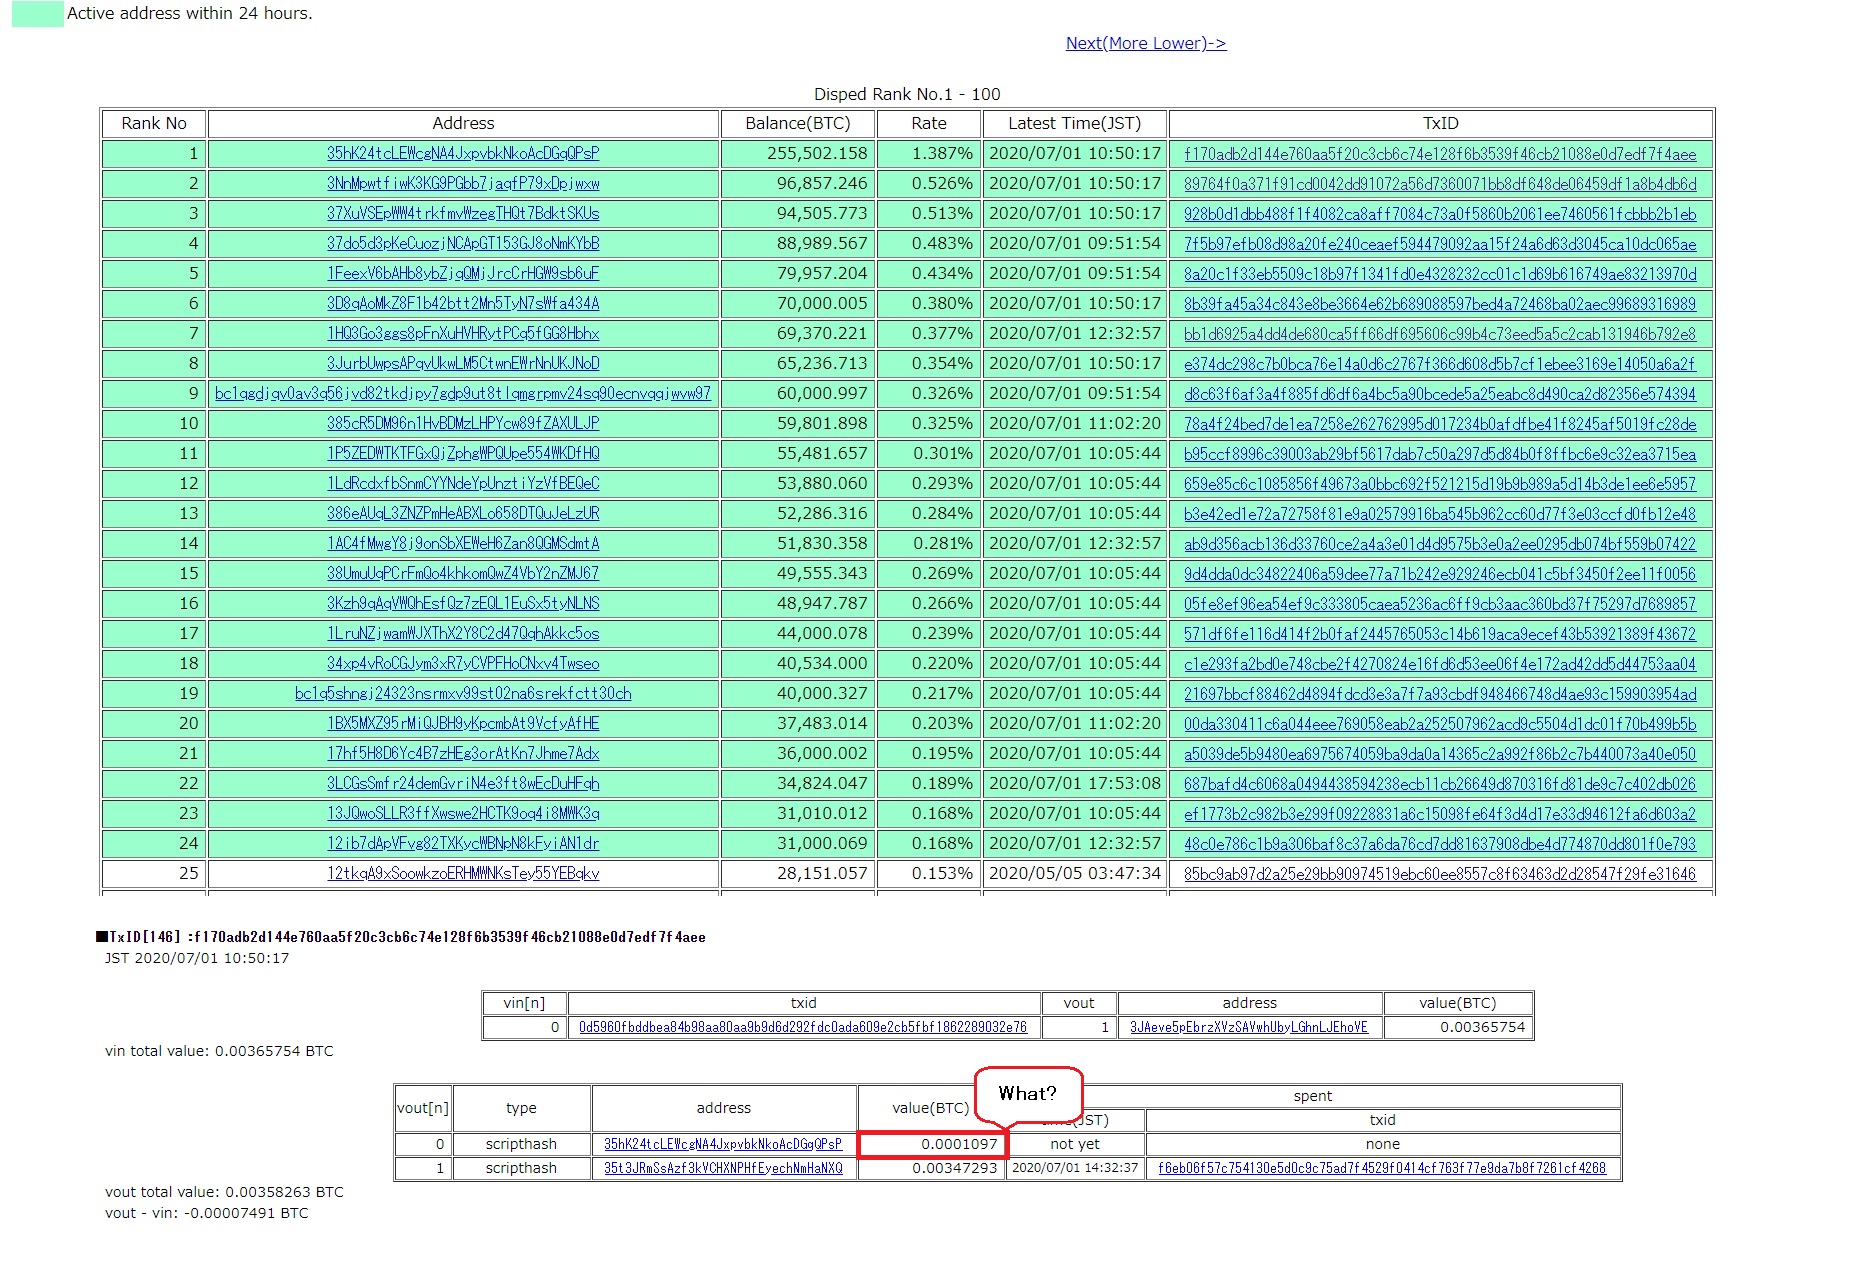The height and width of the screenshot is (1286, 1858).
Task: Open vout 0 address 35hK24tcLEWcgNA4JxpvbkNkoAcDGqQPsP
Action: [723, 1144]
